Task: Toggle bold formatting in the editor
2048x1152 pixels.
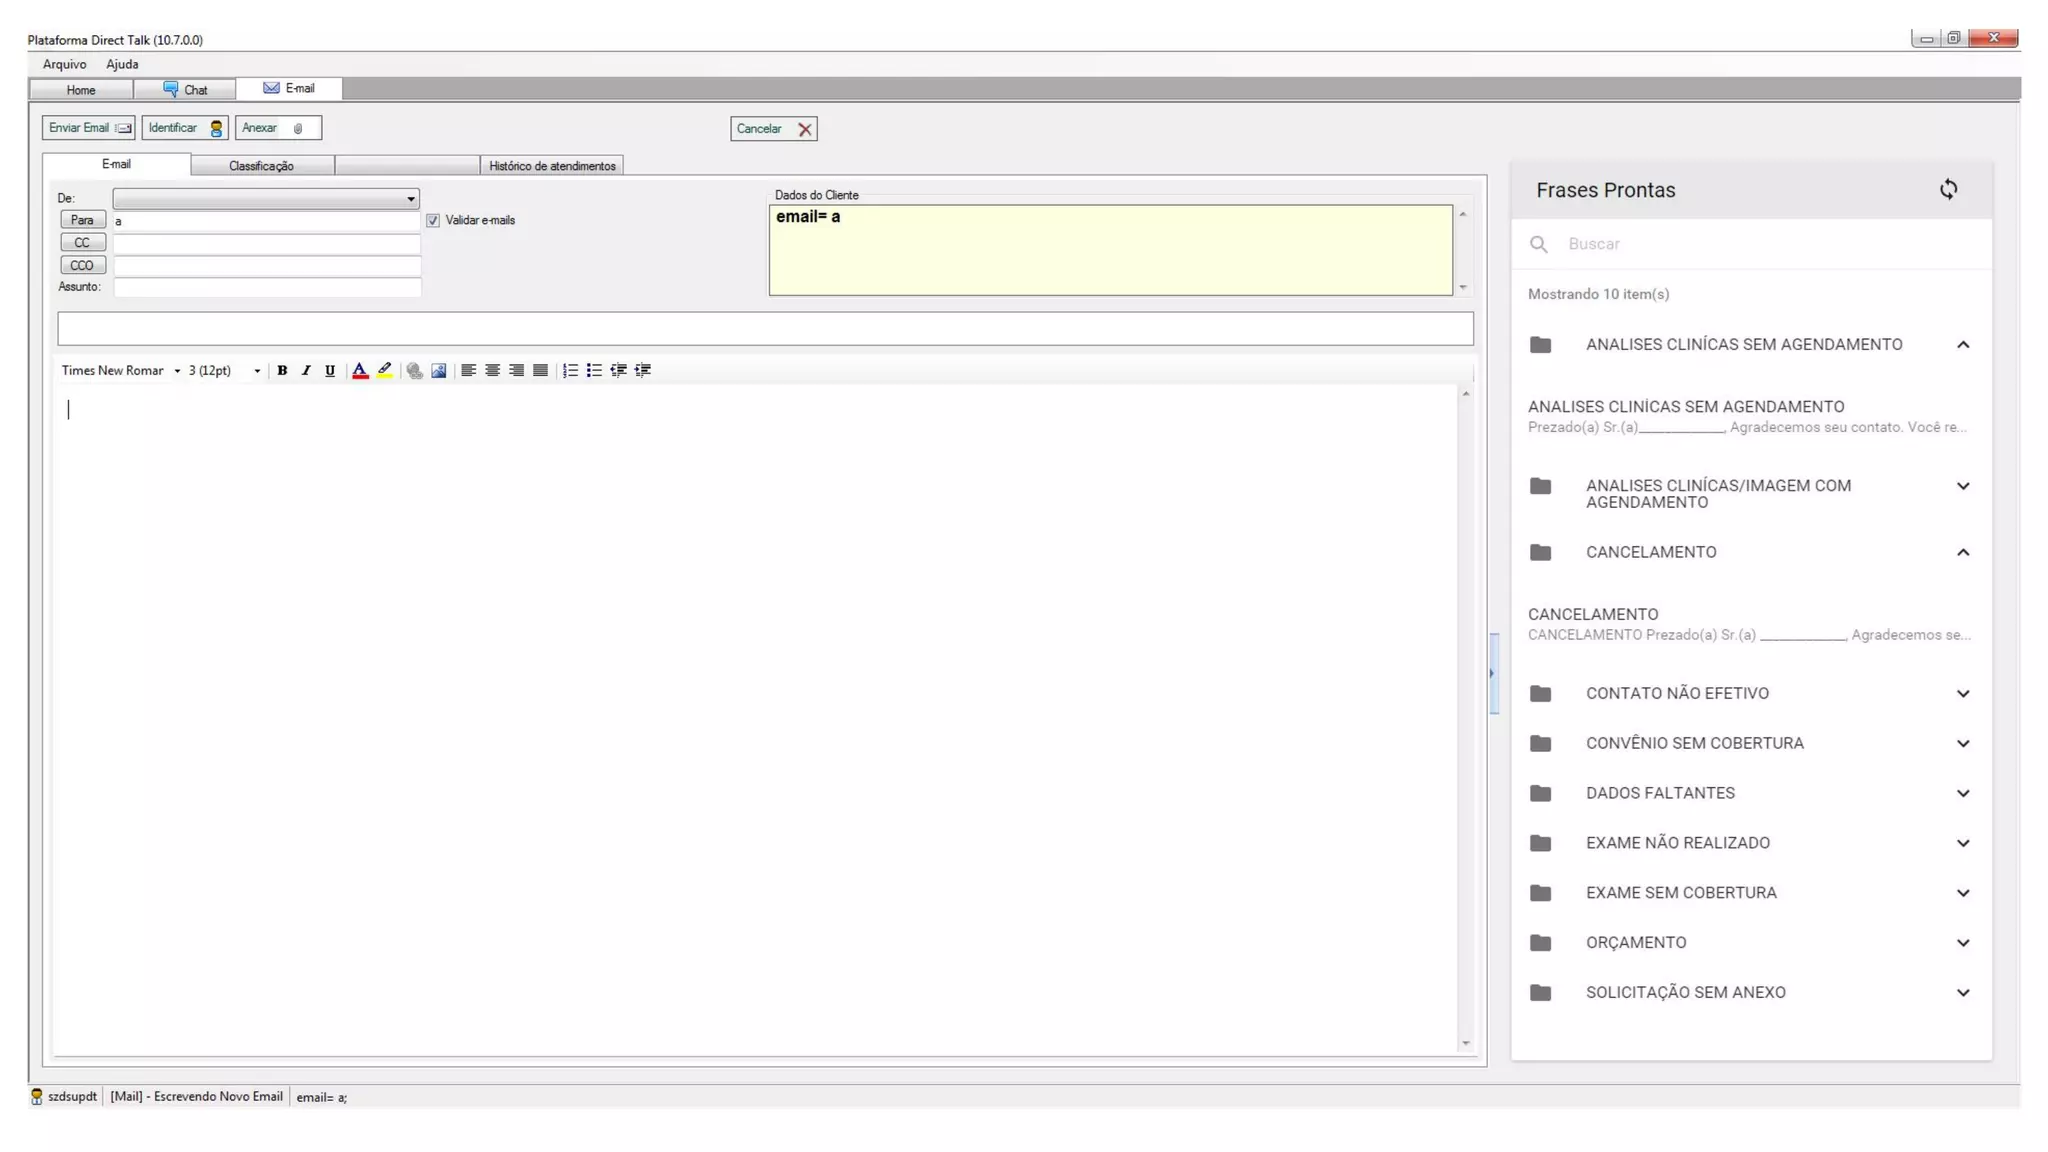Action: point(282,370)
